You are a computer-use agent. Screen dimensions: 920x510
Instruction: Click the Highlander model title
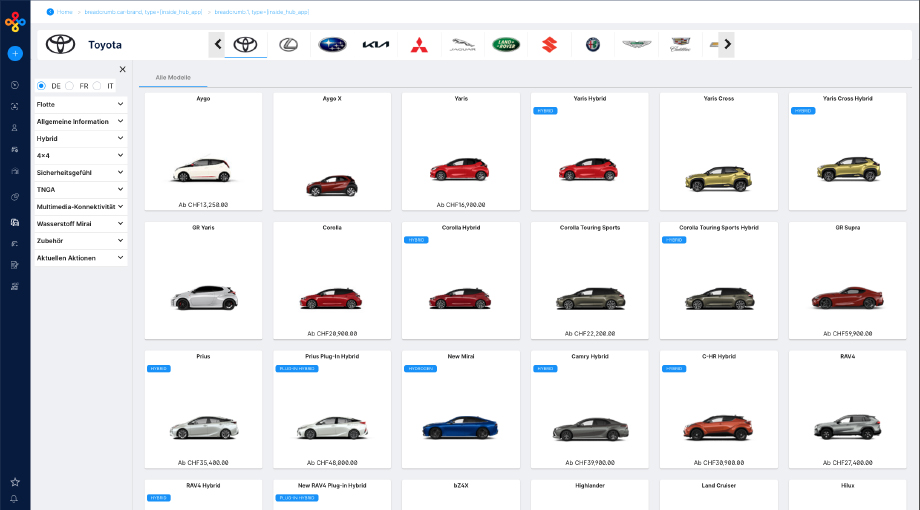point(590,485)
